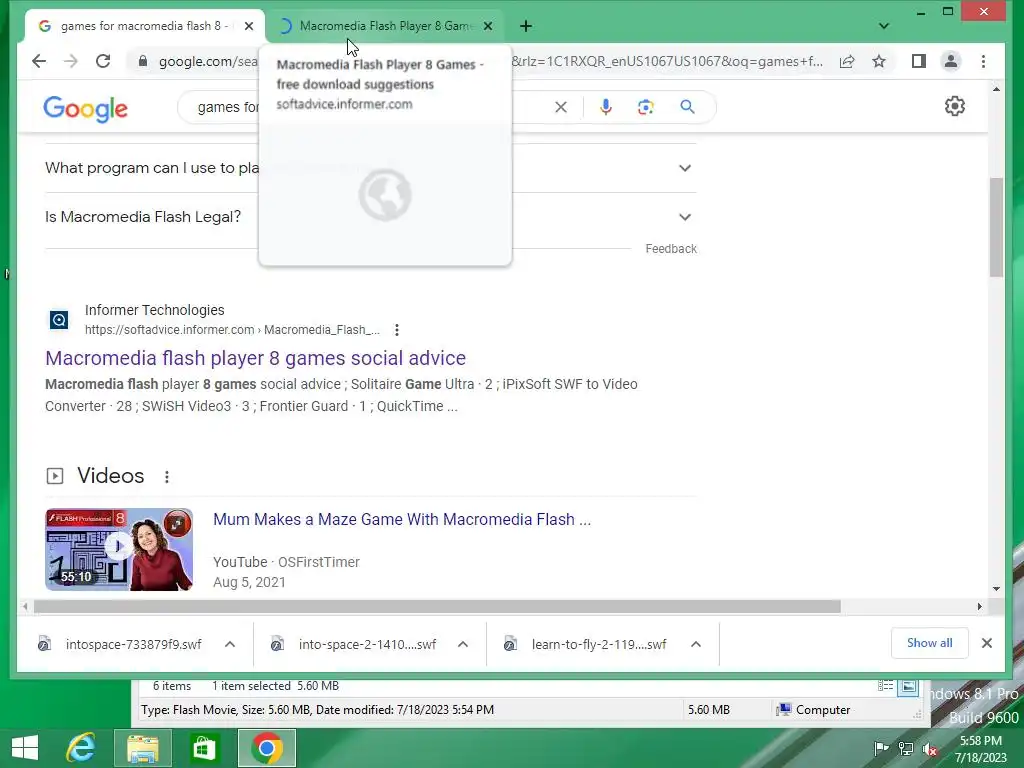Clear the Google search box with X
The image size is (1024, 768).
click(x=561, y=107)
